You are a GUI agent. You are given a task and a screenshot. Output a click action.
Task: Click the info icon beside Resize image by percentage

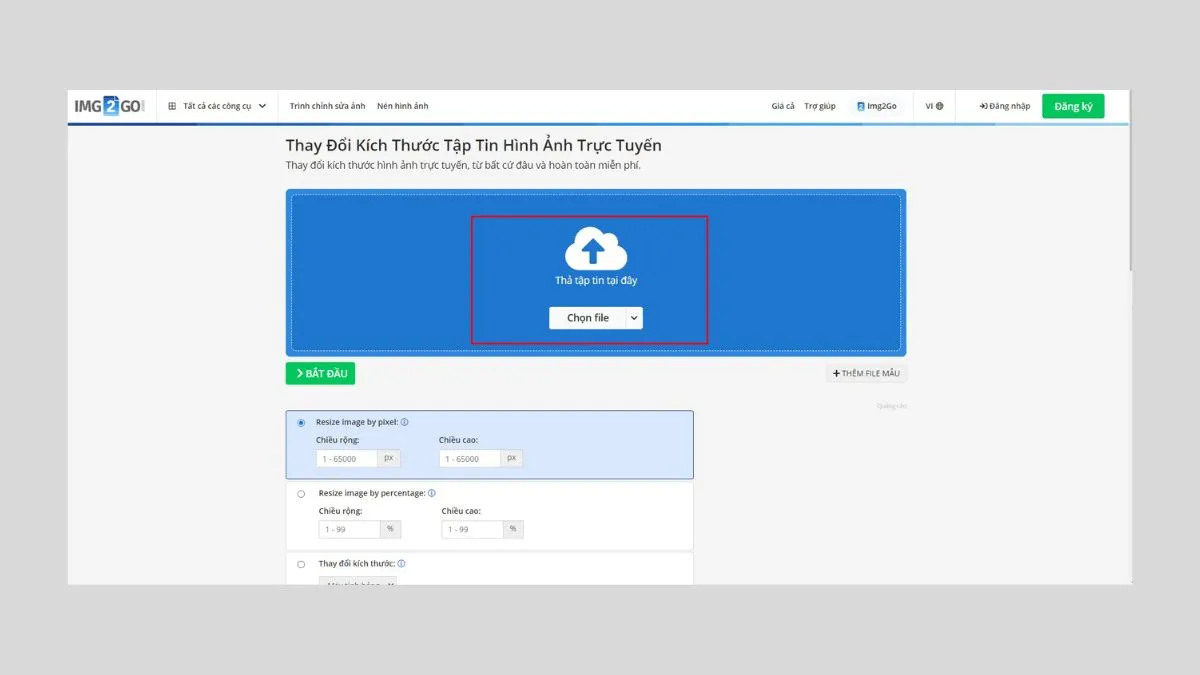tap(432, 493)
